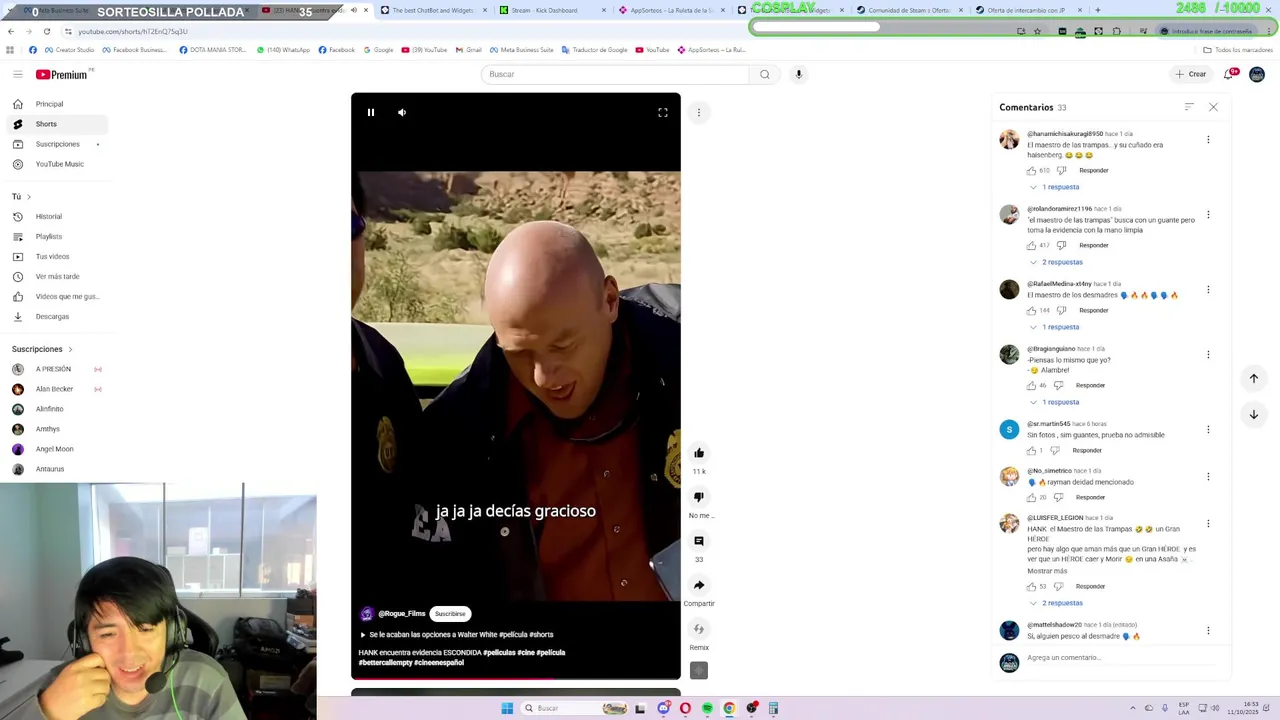Expand 1 respuesta under RafaelMedina comment

click(1055, 327)
